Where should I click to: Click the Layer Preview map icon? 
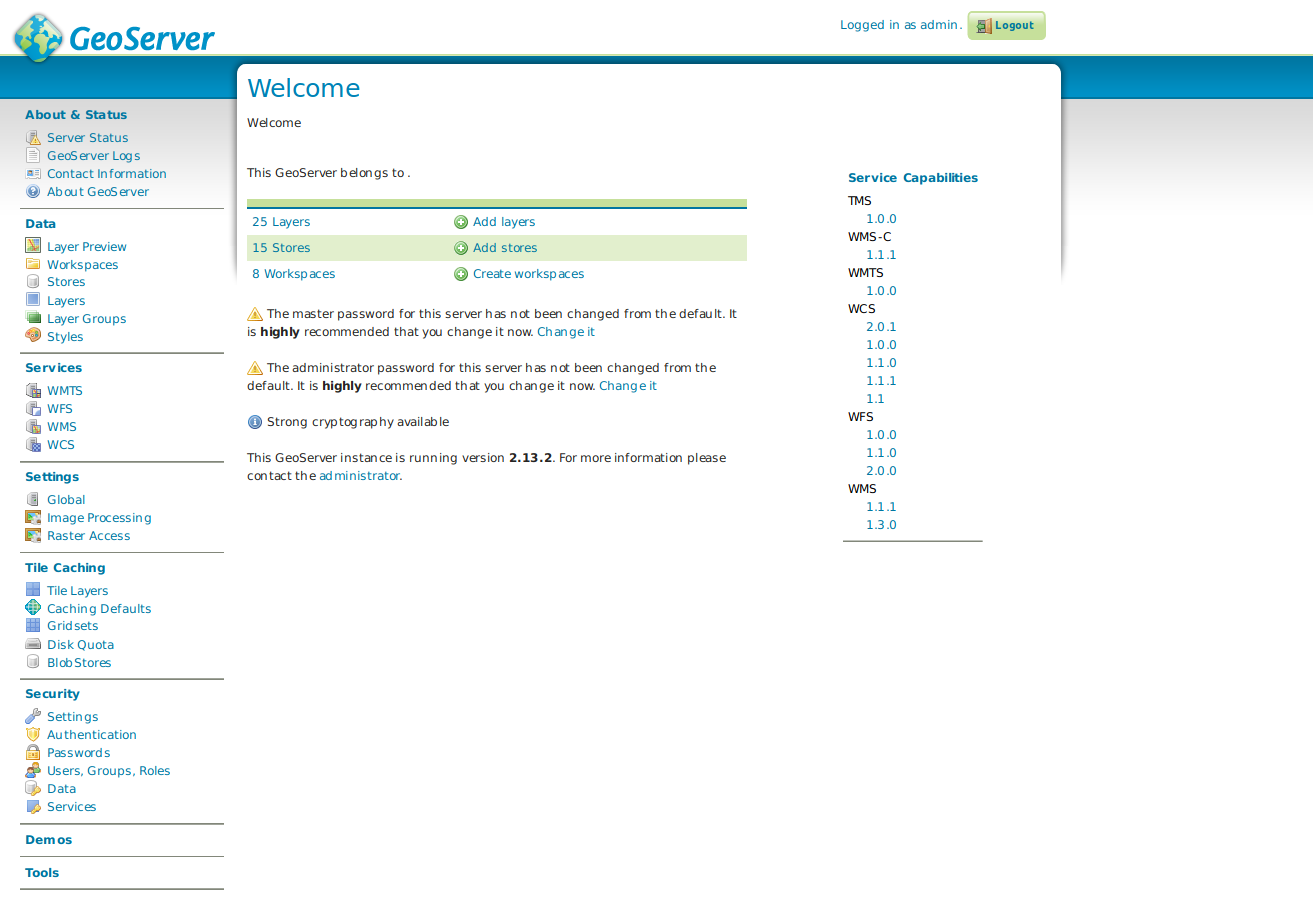(x=33, y=246)
